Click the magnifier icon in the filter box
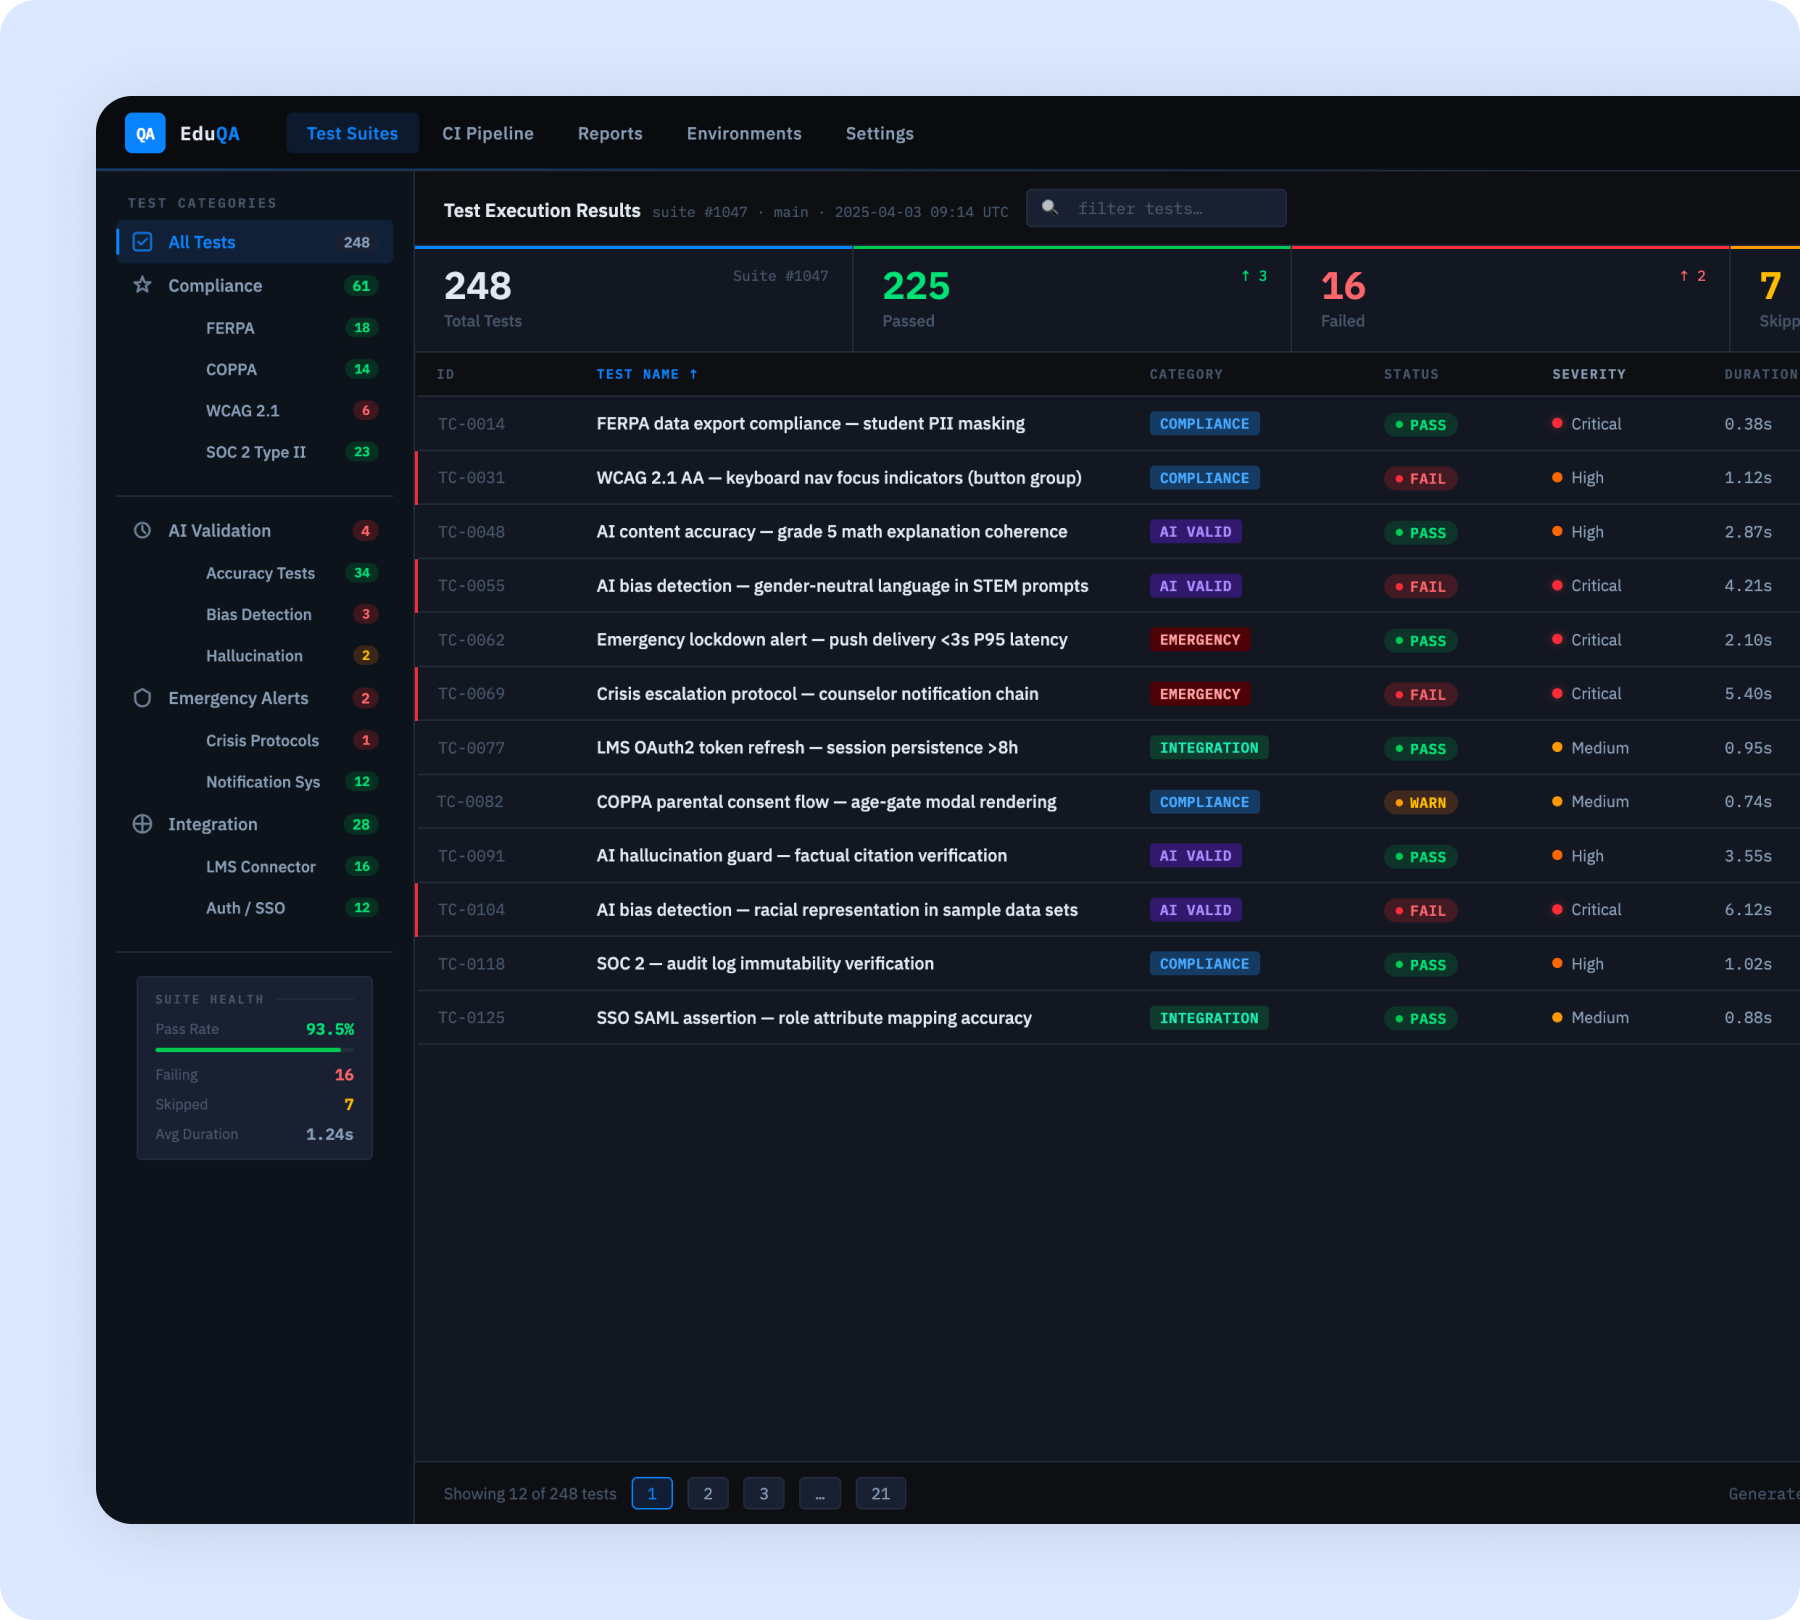Screen dimensions: 1800x1620 [x=1049, y=208]
